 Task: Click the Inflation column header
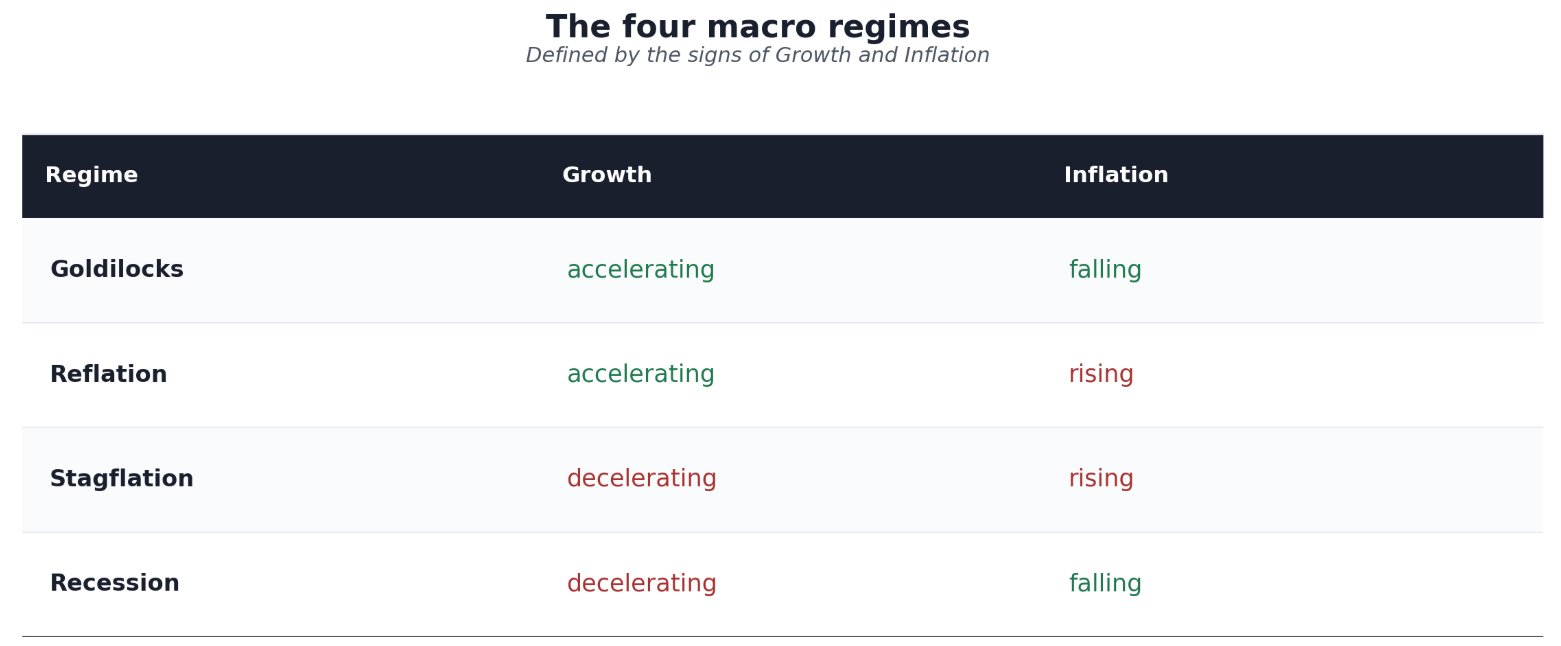1116,176
